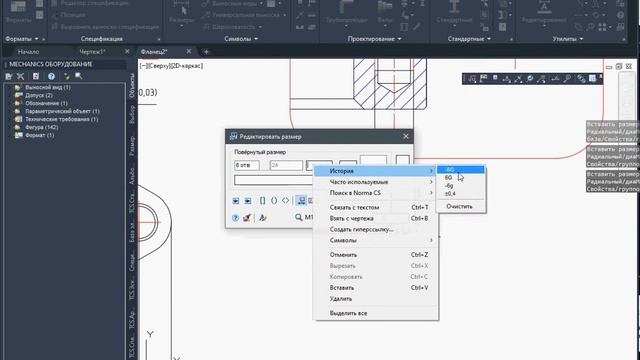The image size is (640, 360).
Task: Click the document icon in Mechanics panel toolbar
Action: point(36,76)
